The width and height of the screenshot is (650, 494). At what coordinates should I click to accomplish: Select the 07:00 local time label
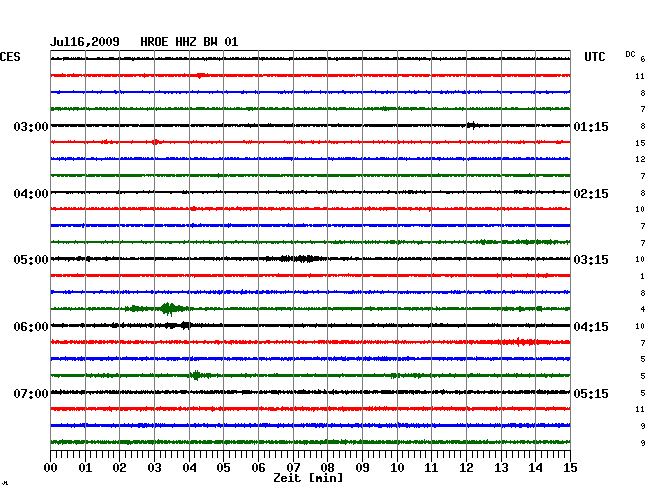31,393
